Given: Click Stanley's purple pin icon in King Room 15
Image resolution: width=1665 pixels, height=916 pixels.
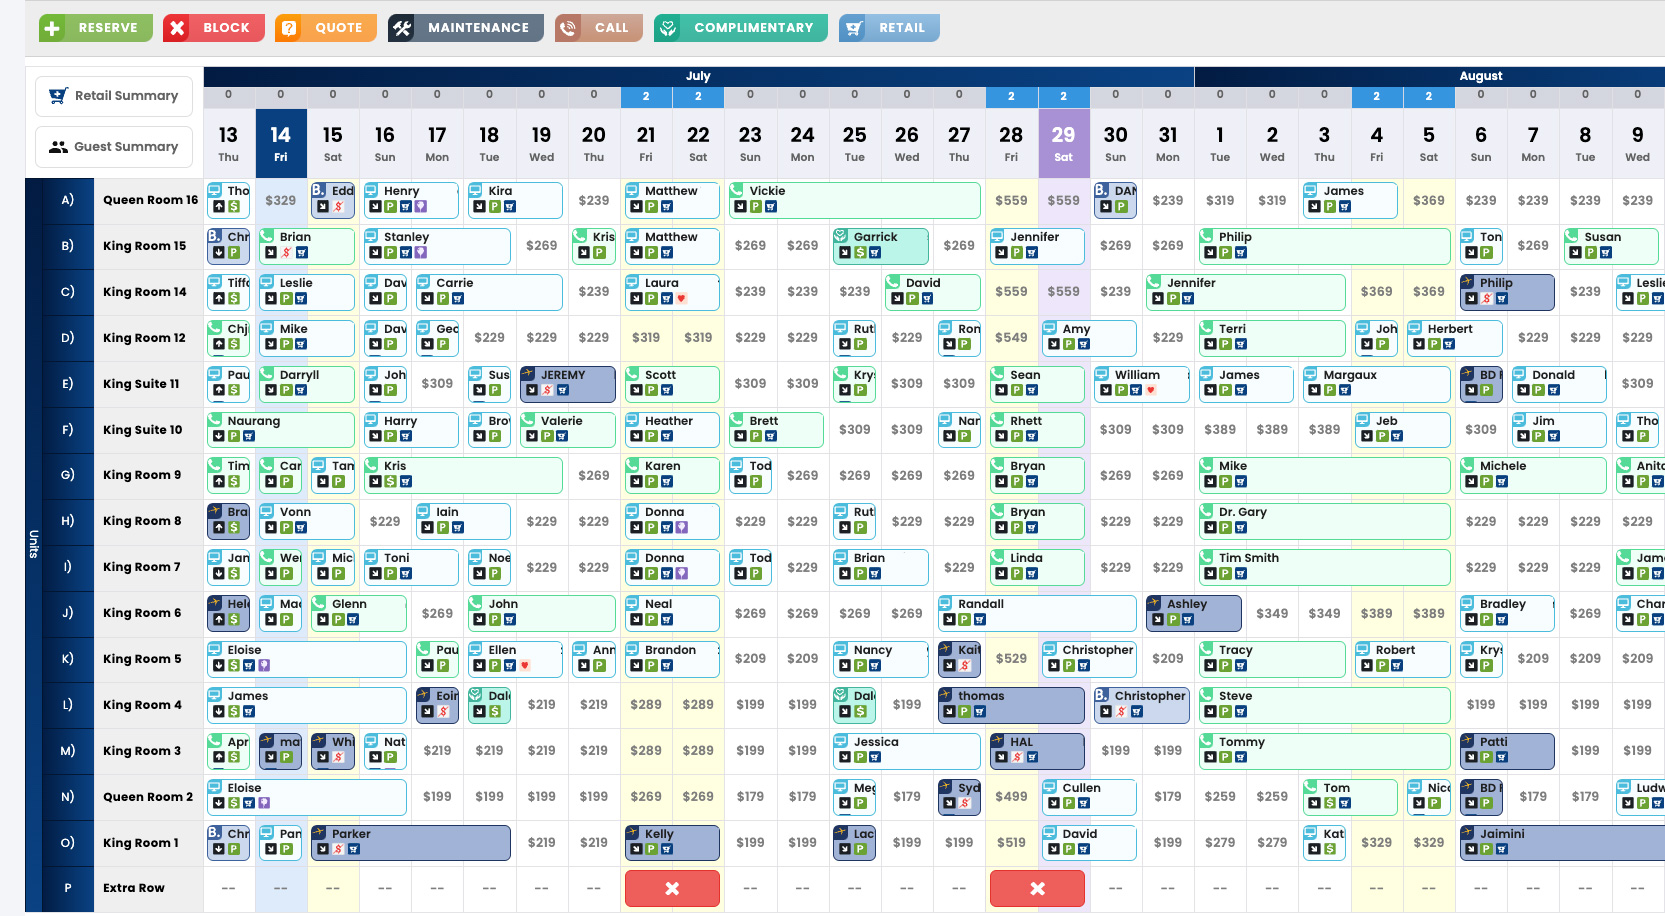Looking at the screenshot, I should [x=421, y=253].
